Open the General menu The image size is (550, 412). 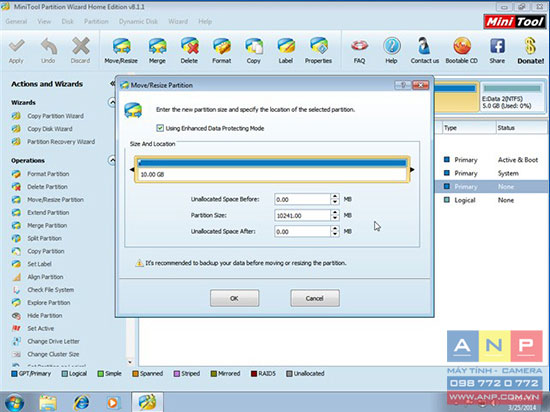point(16,21)
